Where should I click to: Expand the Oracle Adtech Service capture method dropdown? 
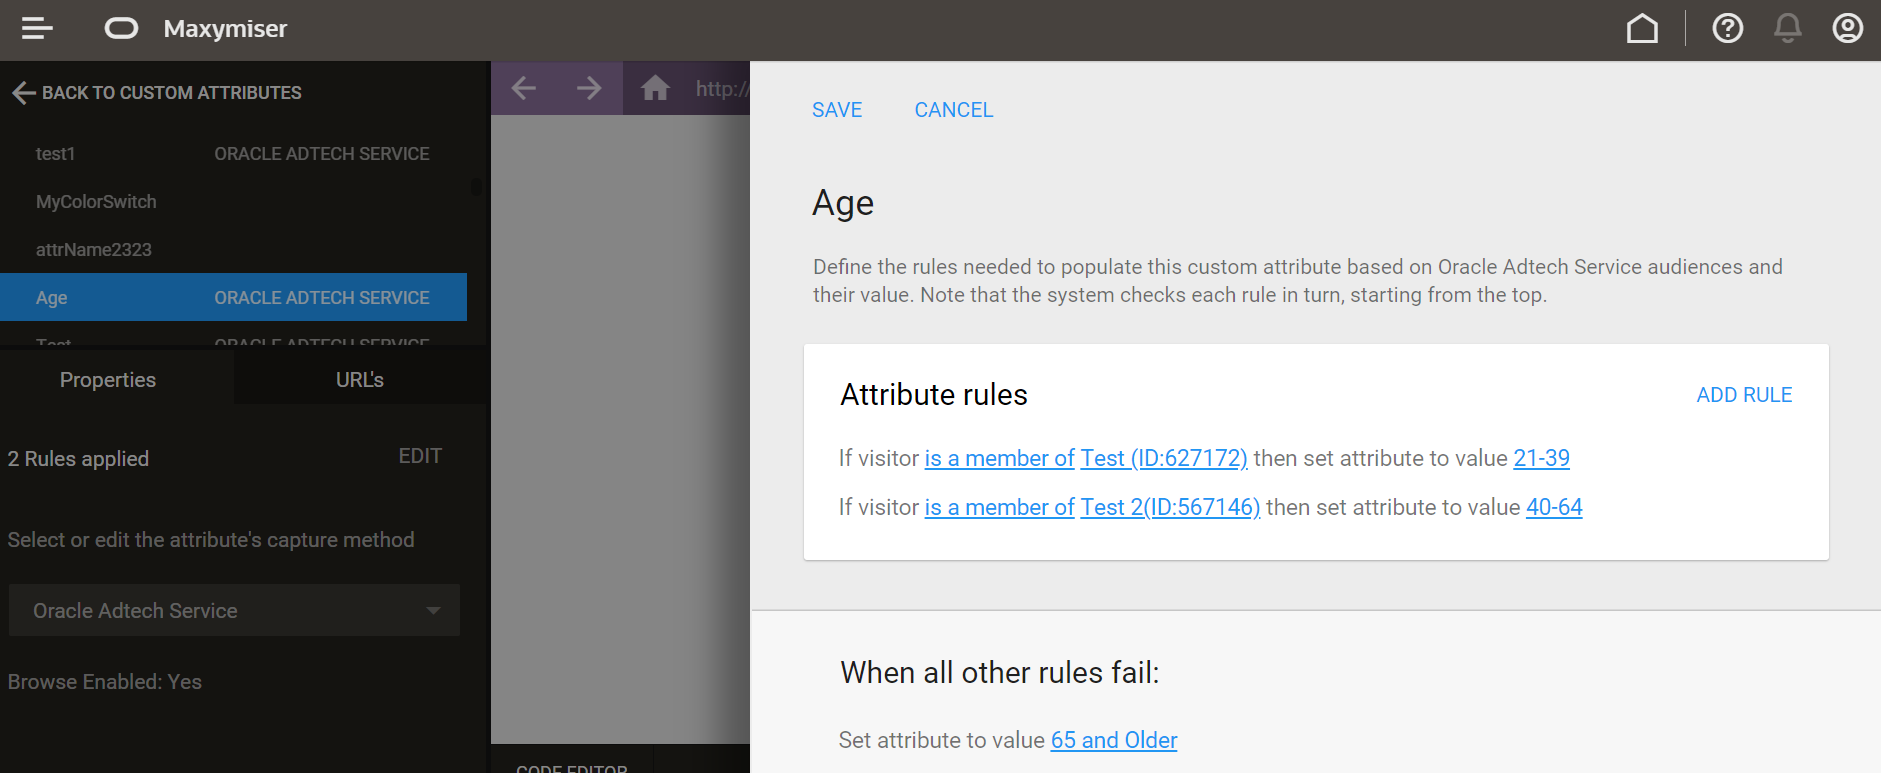tap(234, 610)
